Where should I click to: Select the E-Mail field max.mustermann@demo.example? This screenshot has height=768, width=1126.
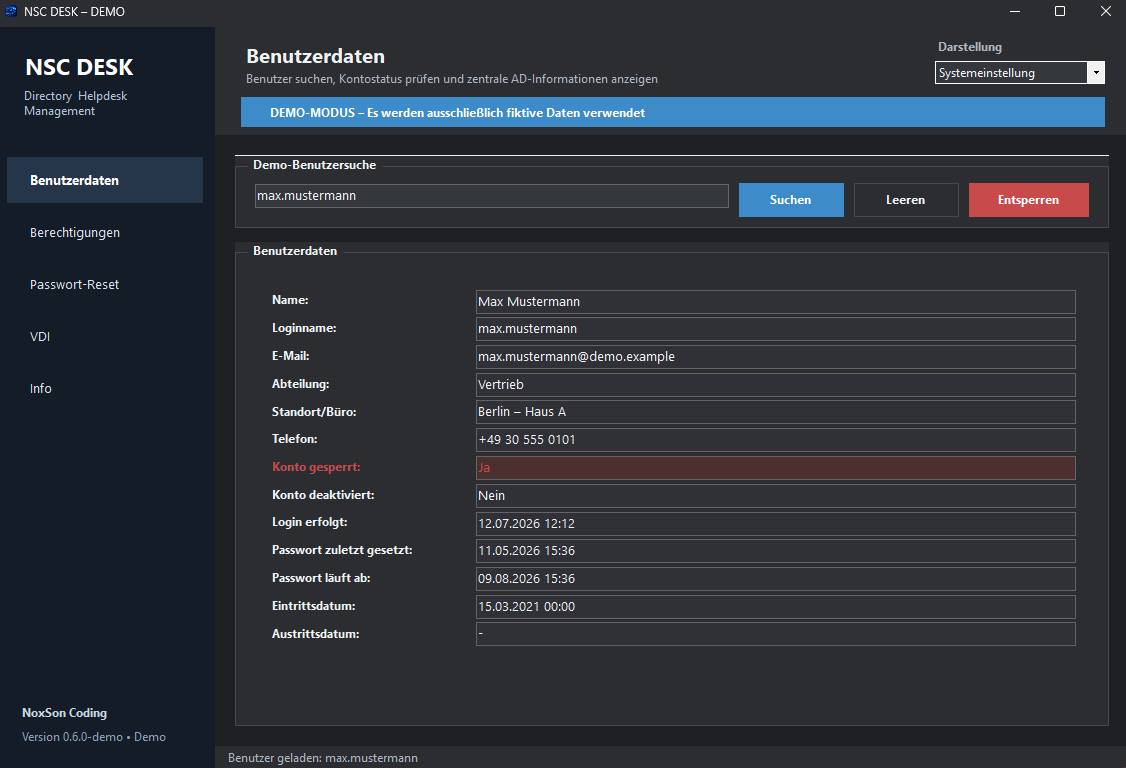click(x=776, y=357)
